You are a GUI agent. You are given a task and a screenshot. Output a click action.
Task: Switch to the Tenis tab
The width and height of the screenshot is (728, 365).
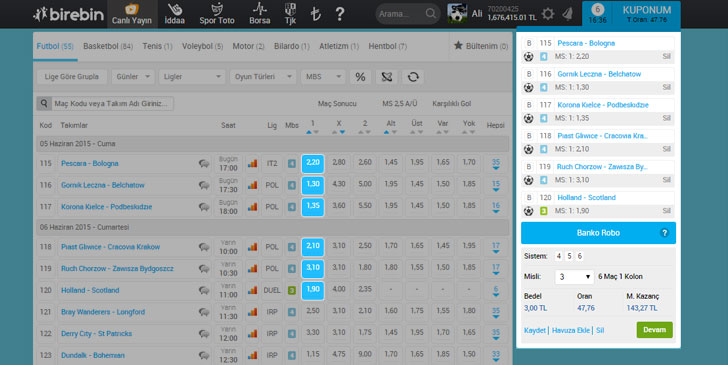pos(157,46)
